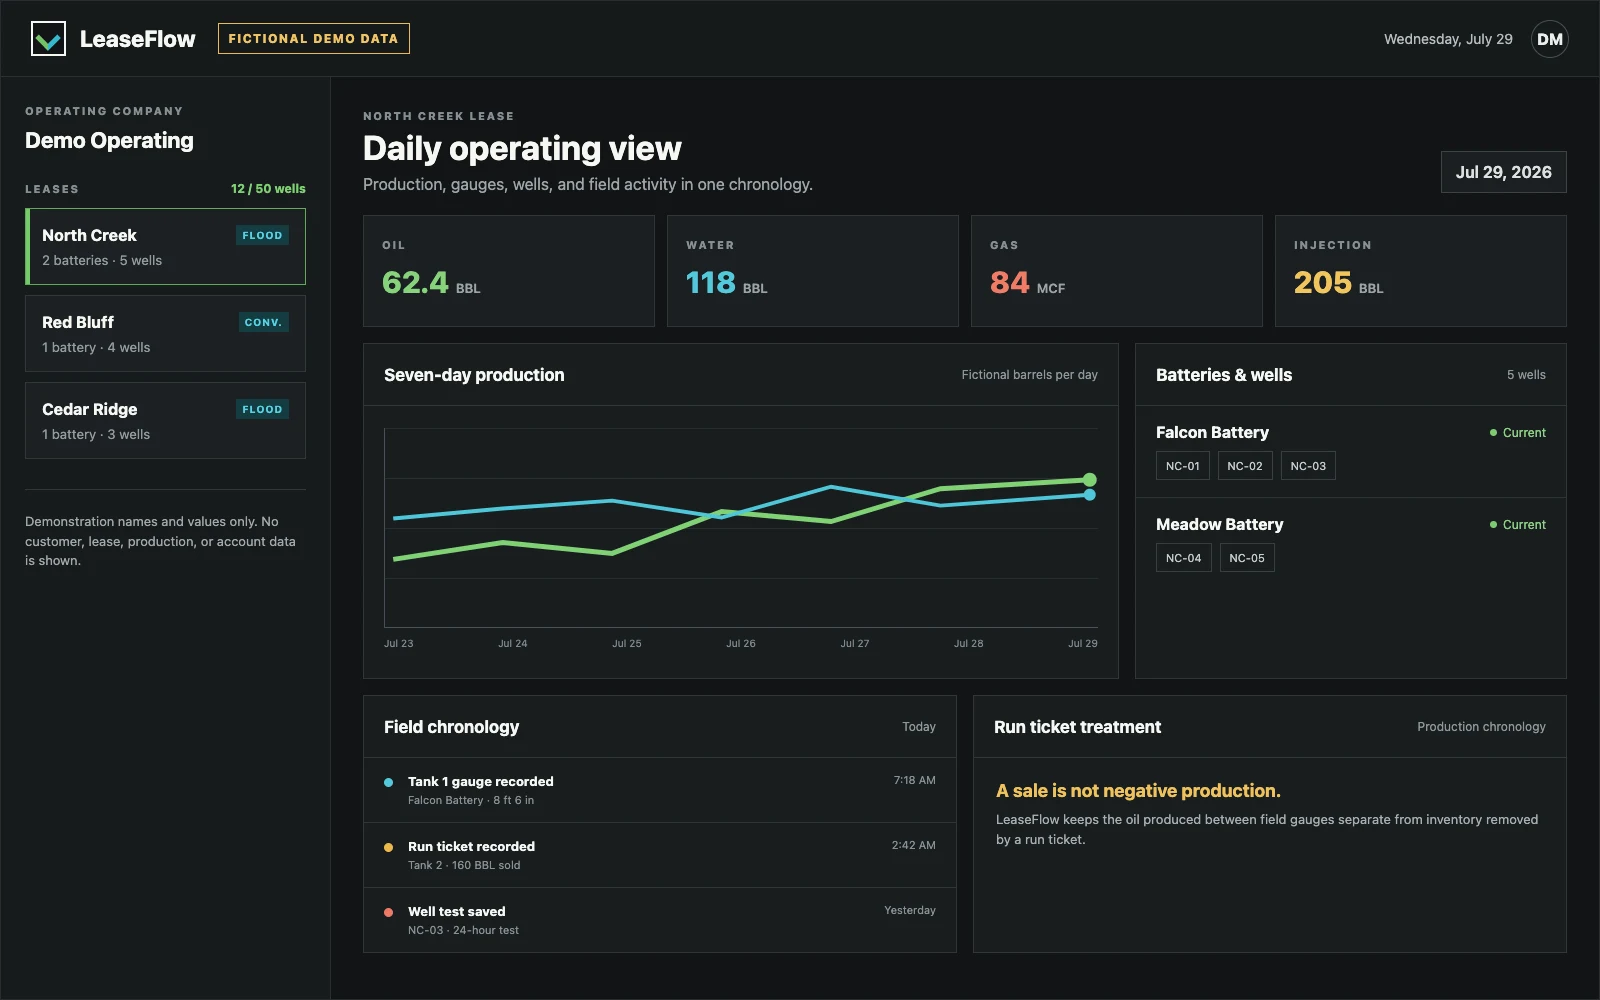Click the Wednesday, July 29 header date
1600x1000 pixels.
coord(1448,39)
